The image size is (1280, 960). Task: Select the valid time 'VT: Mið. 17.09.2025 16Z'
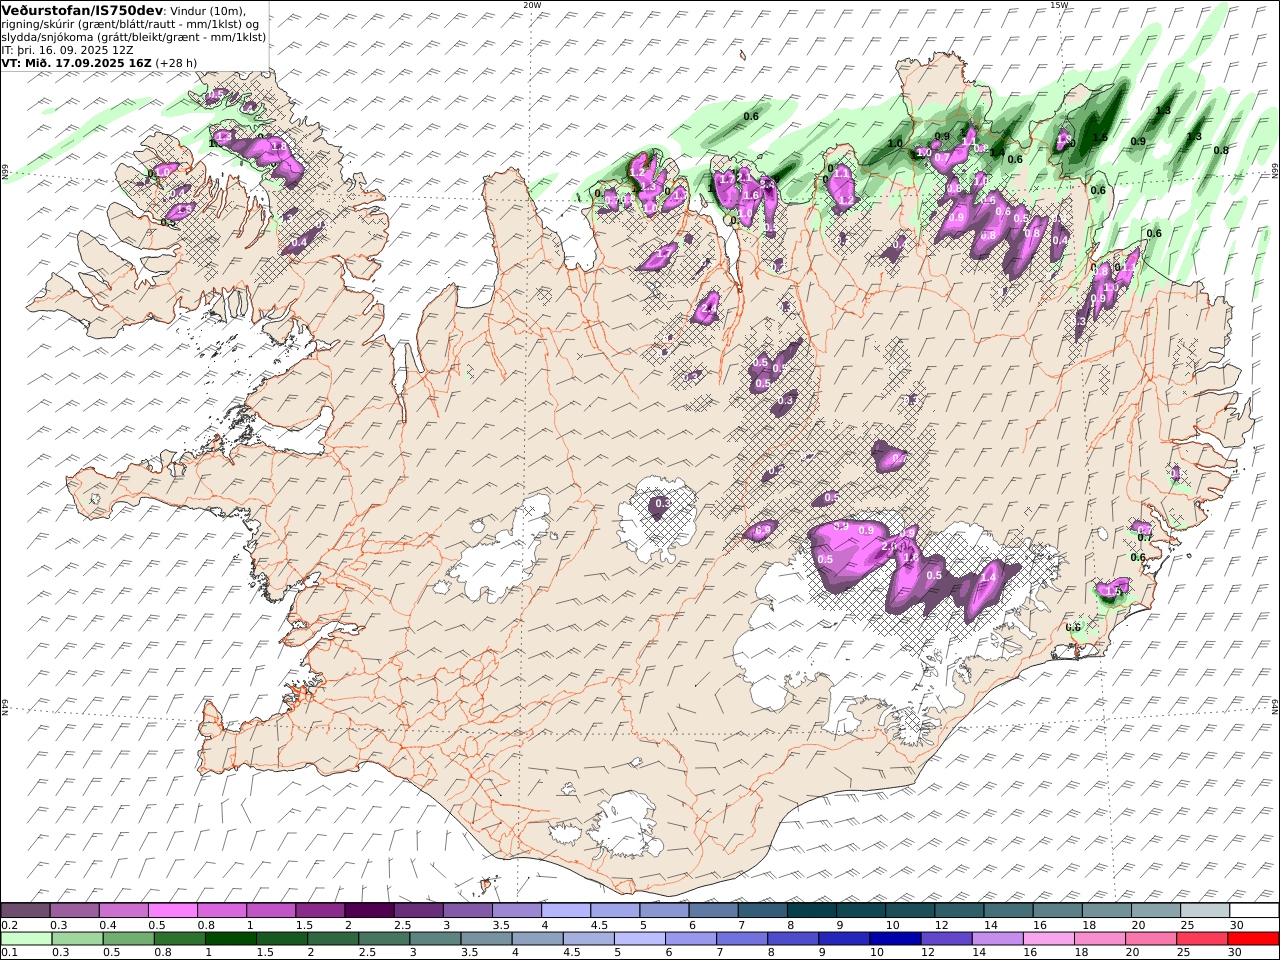click(x=76, y=62)
